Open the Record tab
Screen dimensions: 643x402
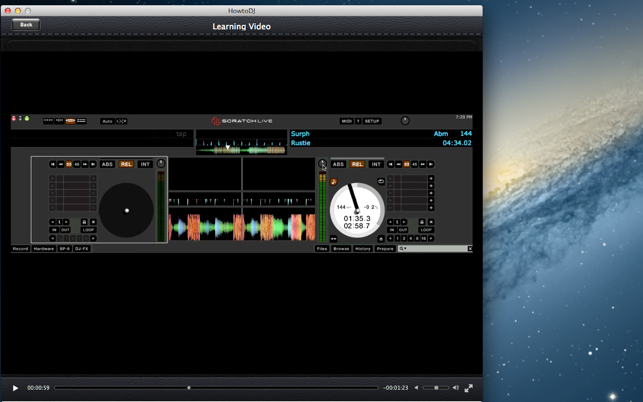(21, 249)
